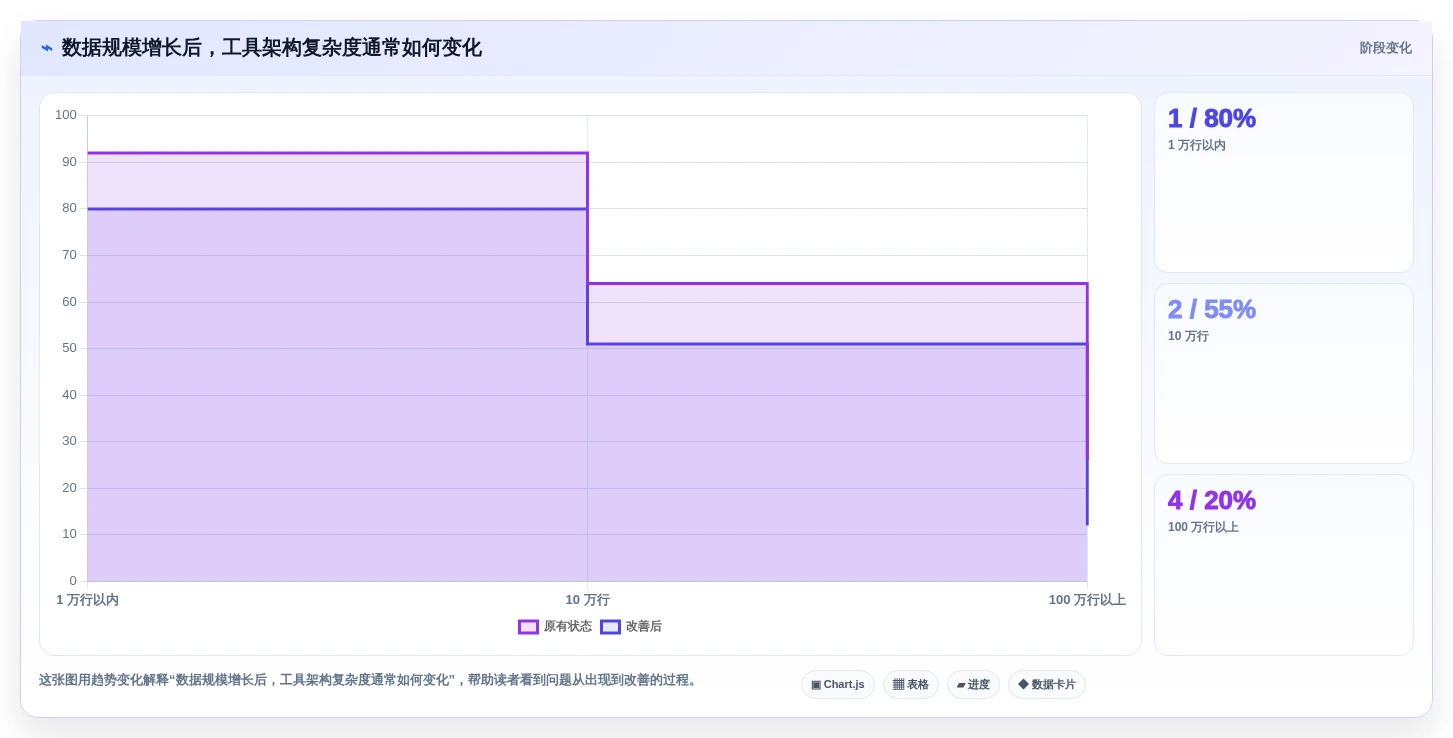This screenshot has width=1453, height=738.
Task: Select the 表格 tag chip
Action: pos(911,685)
